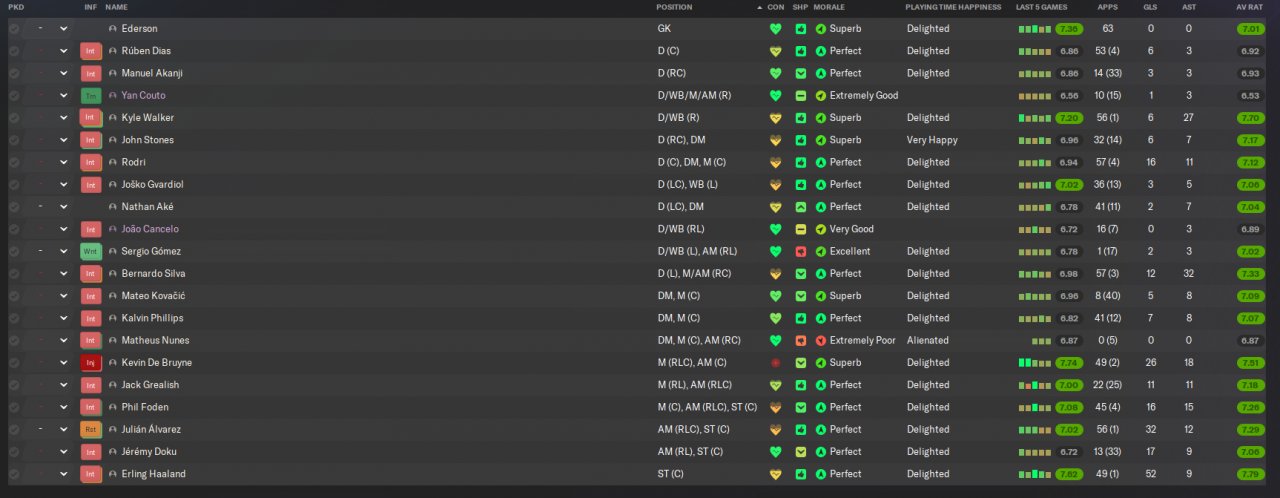Open the position dropdown for João Cancelo
The image size is (1280, 498).
pyautogui.click(x=64, y=229)
